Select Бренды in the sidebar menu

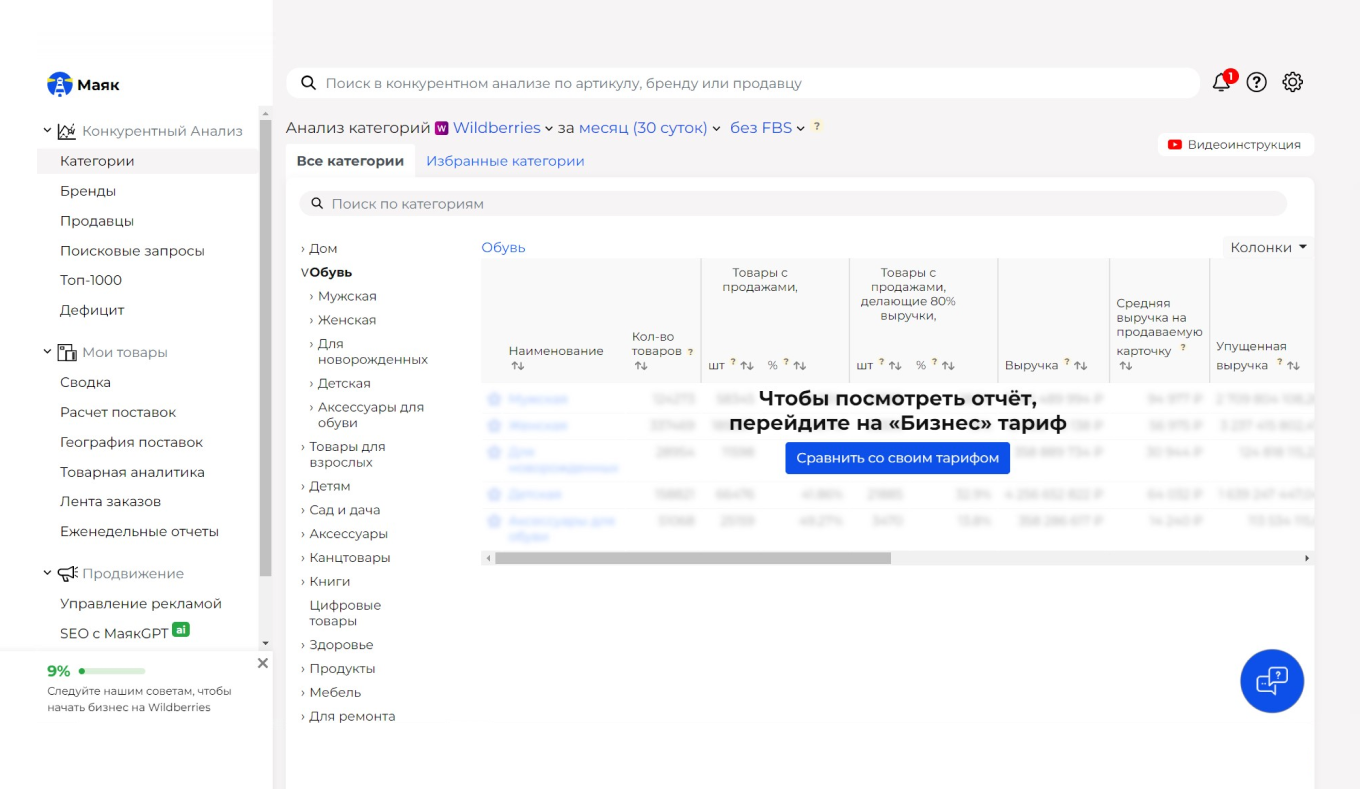pos(88,191)
